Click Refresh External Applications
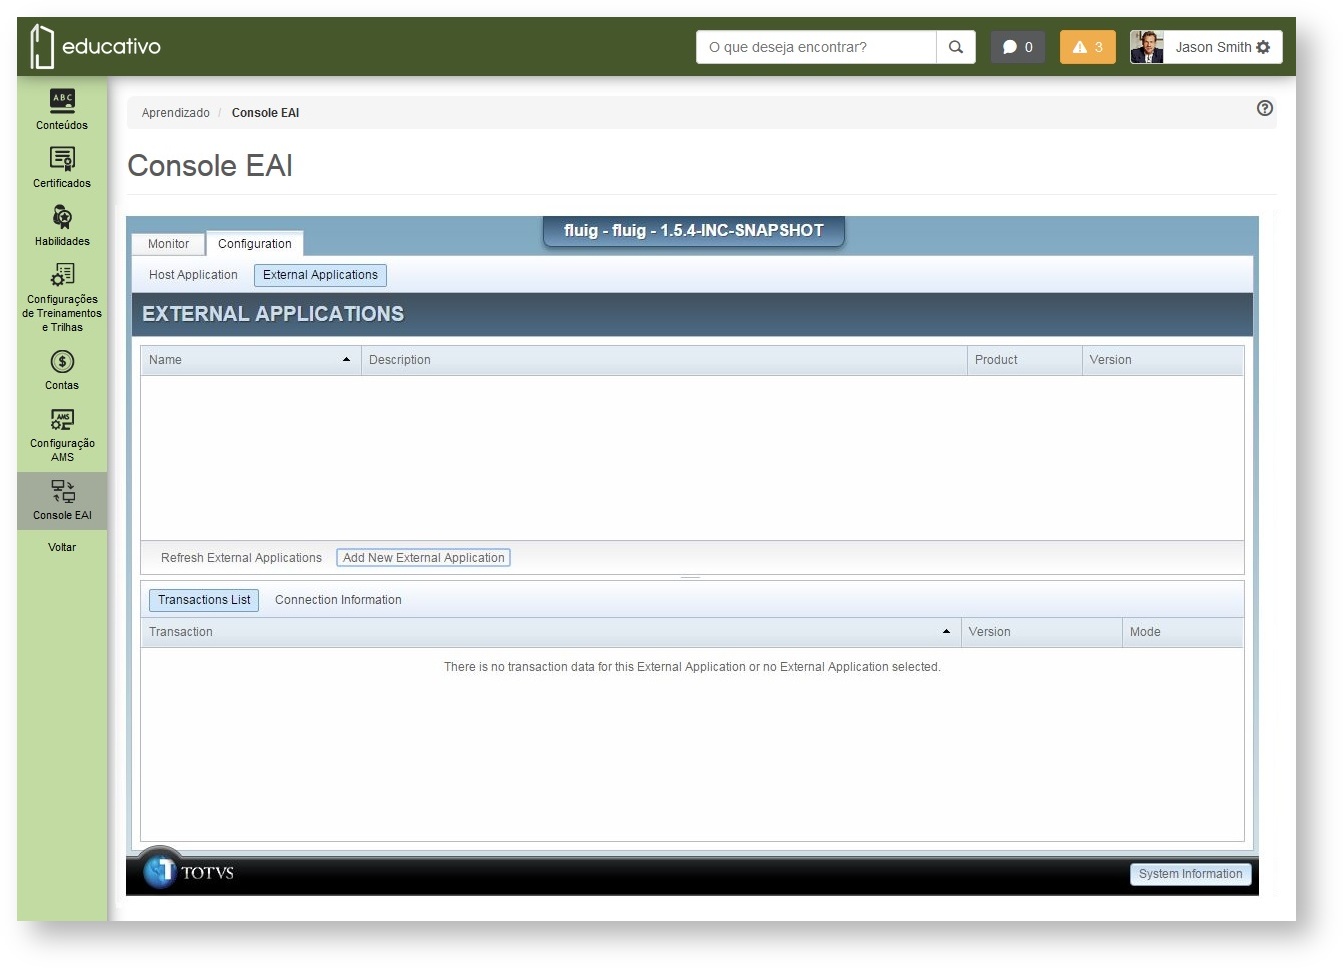Screen dimensions: 1344x969 click(x=241, y=558)
